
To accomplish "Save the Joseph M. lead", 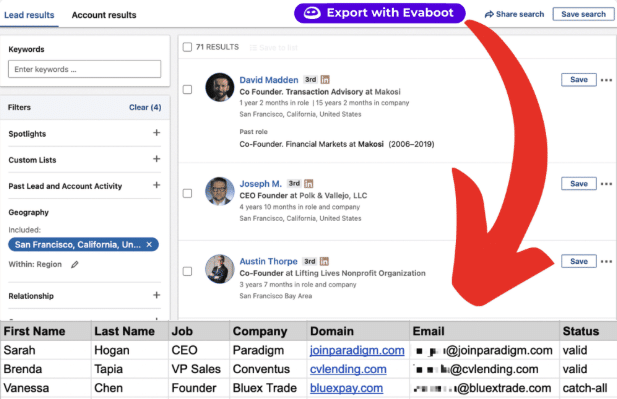I will pyautogui.click(x=579, y=184).
